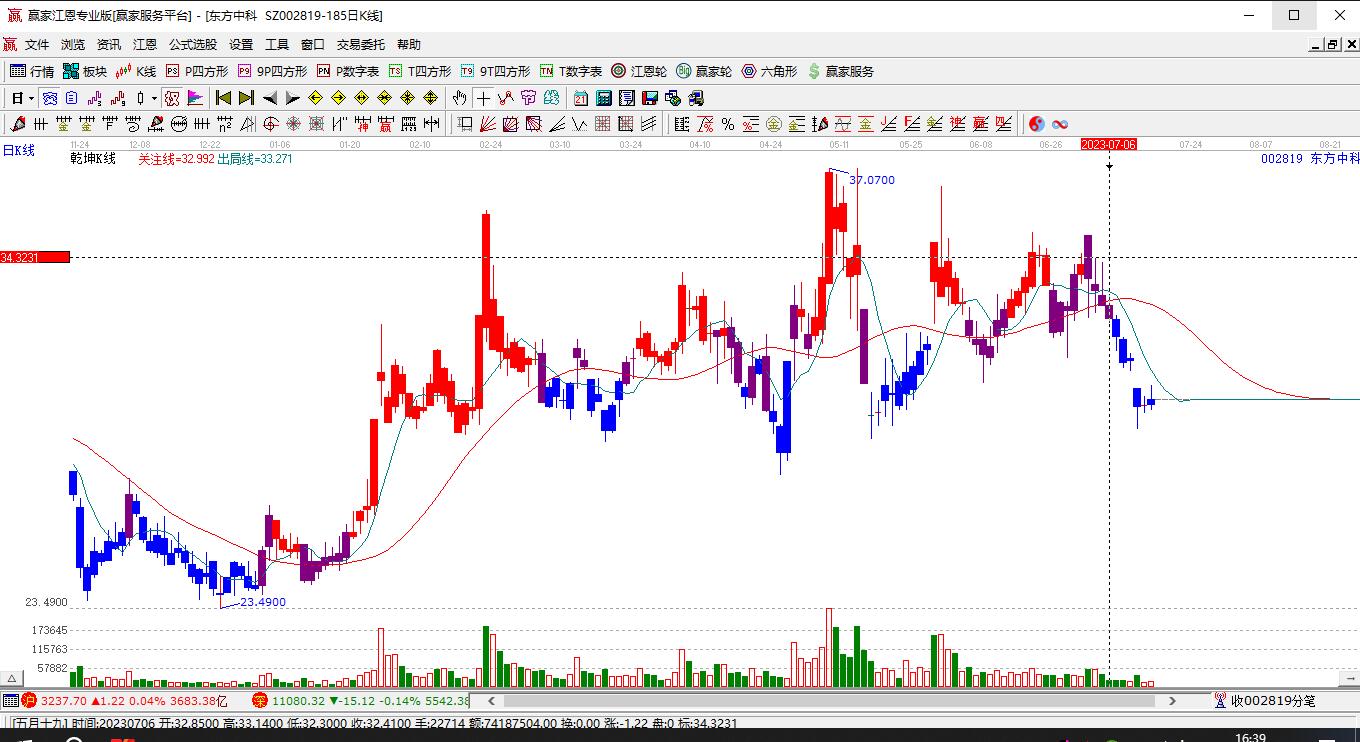Click the yellow diamond right-arrow icon

pyautogui.click(x=338, y=98)
